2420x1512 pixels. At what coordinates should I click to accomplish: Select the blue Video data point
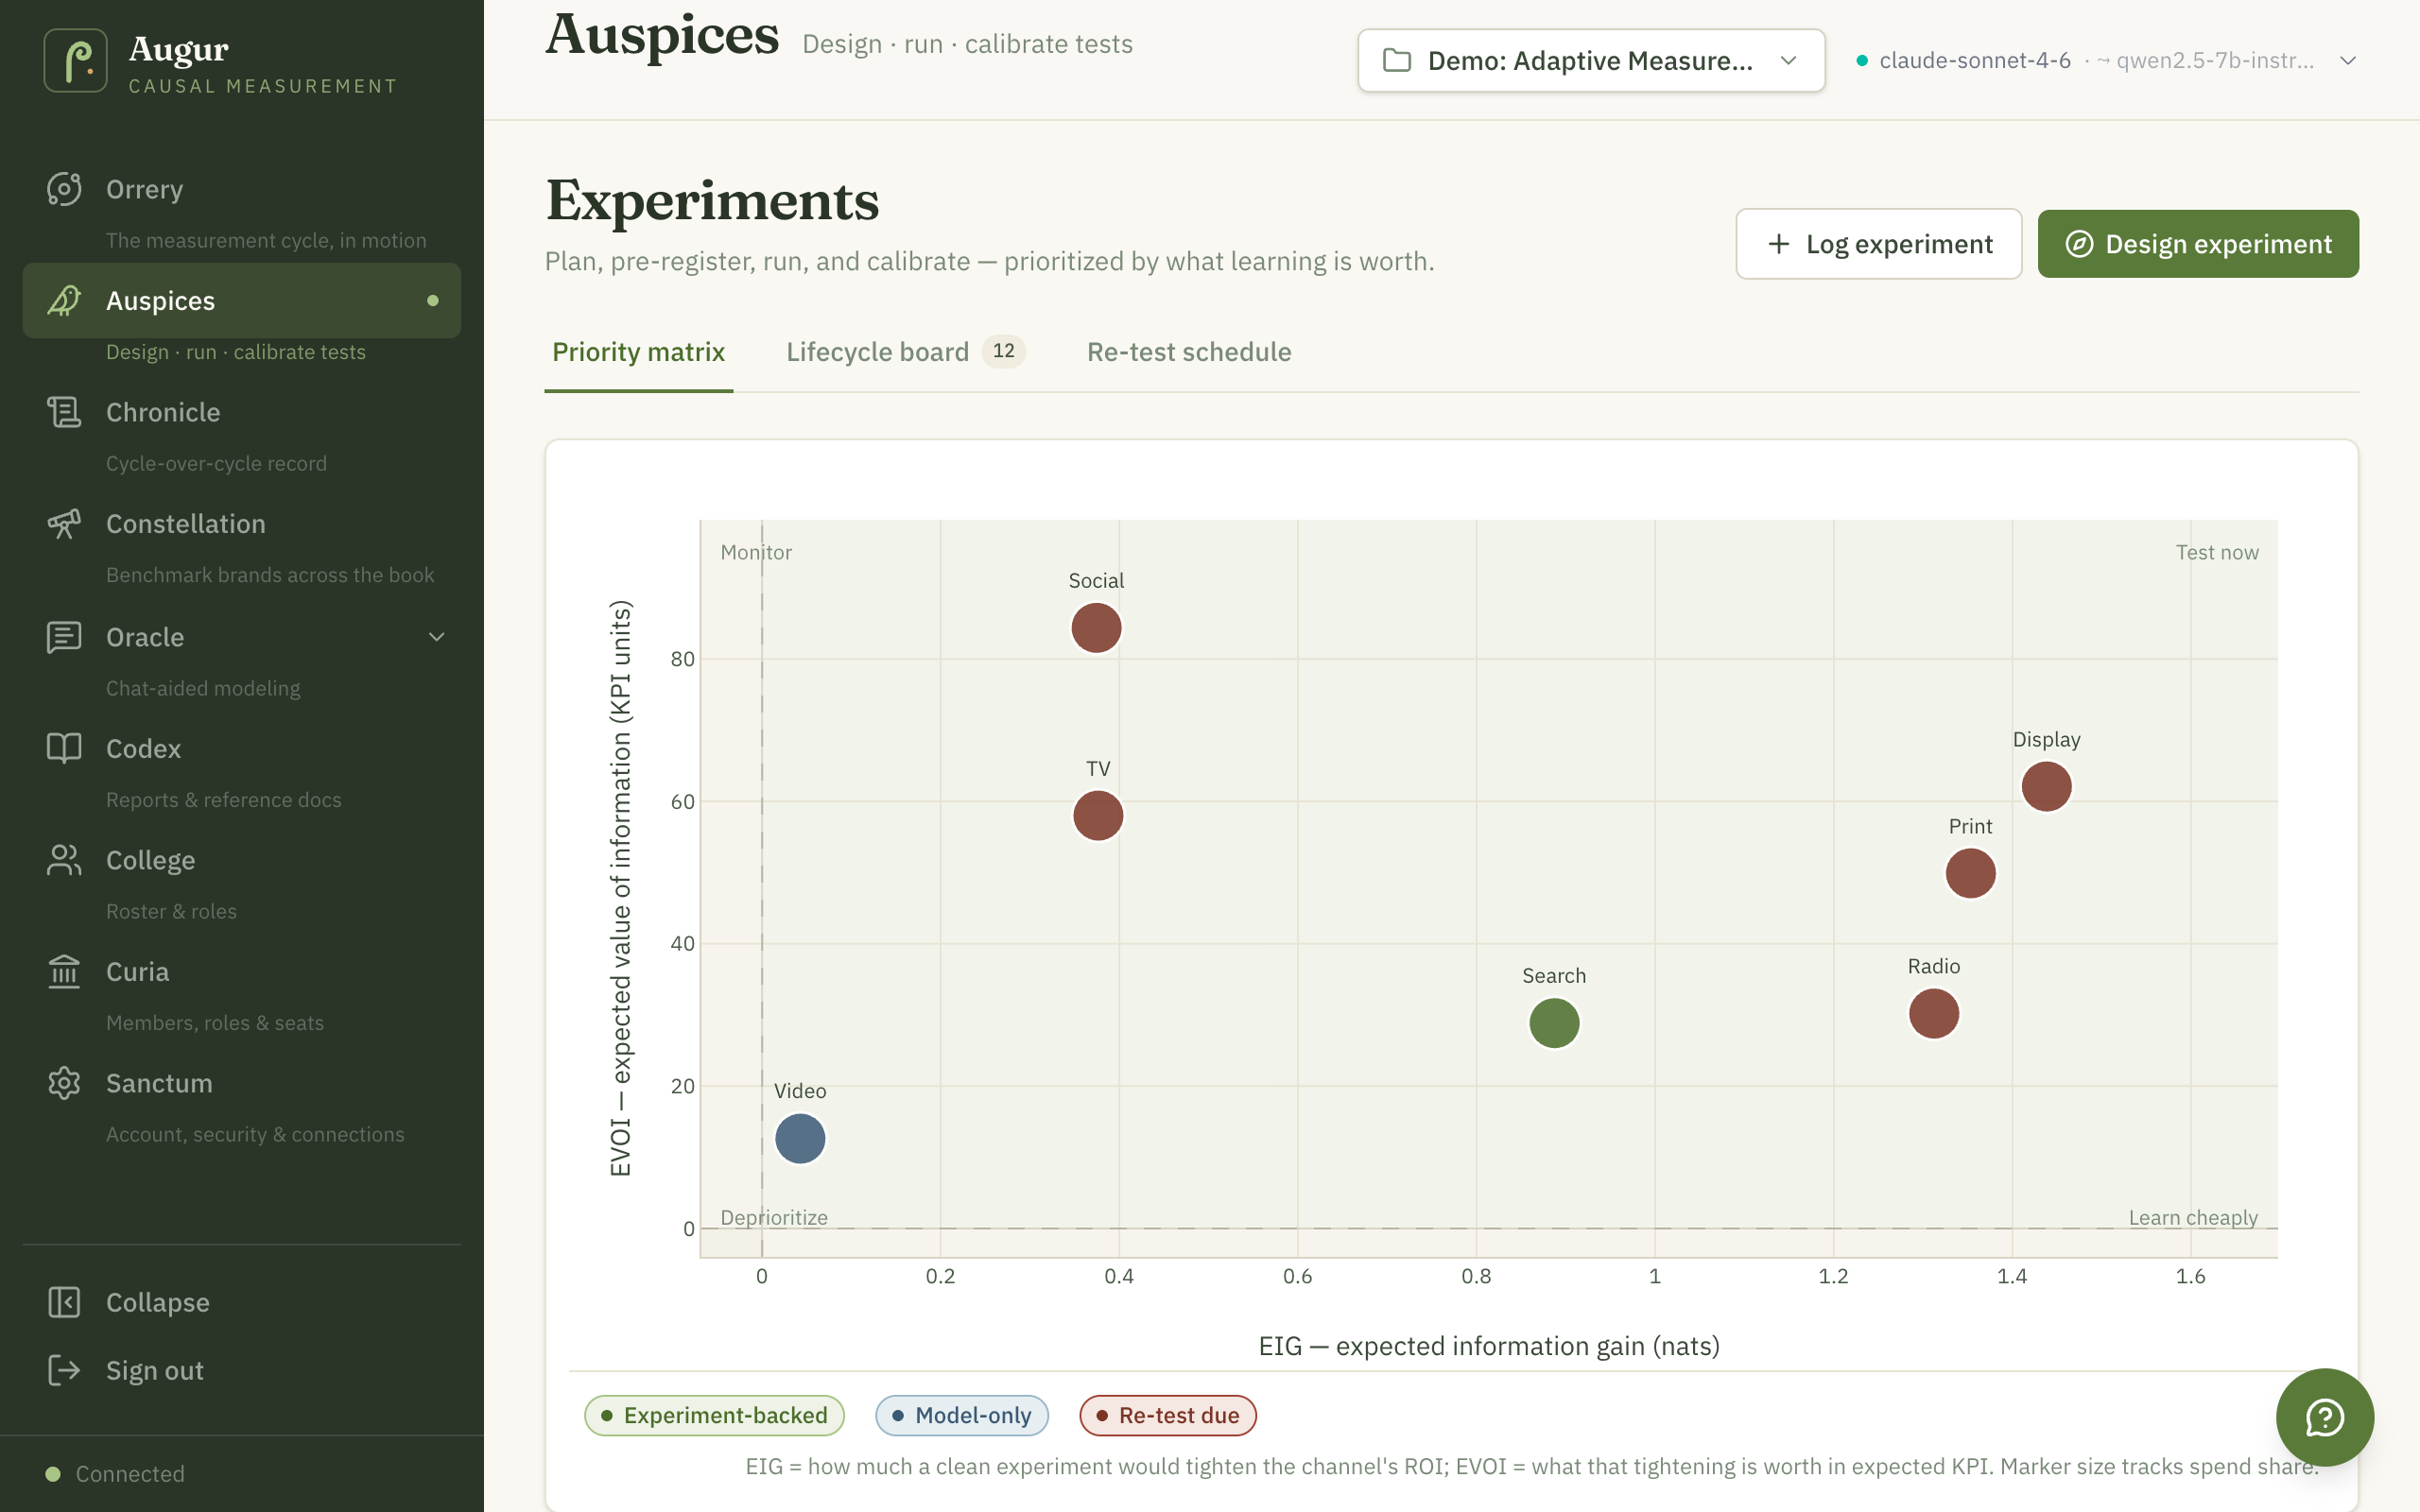800,1139
